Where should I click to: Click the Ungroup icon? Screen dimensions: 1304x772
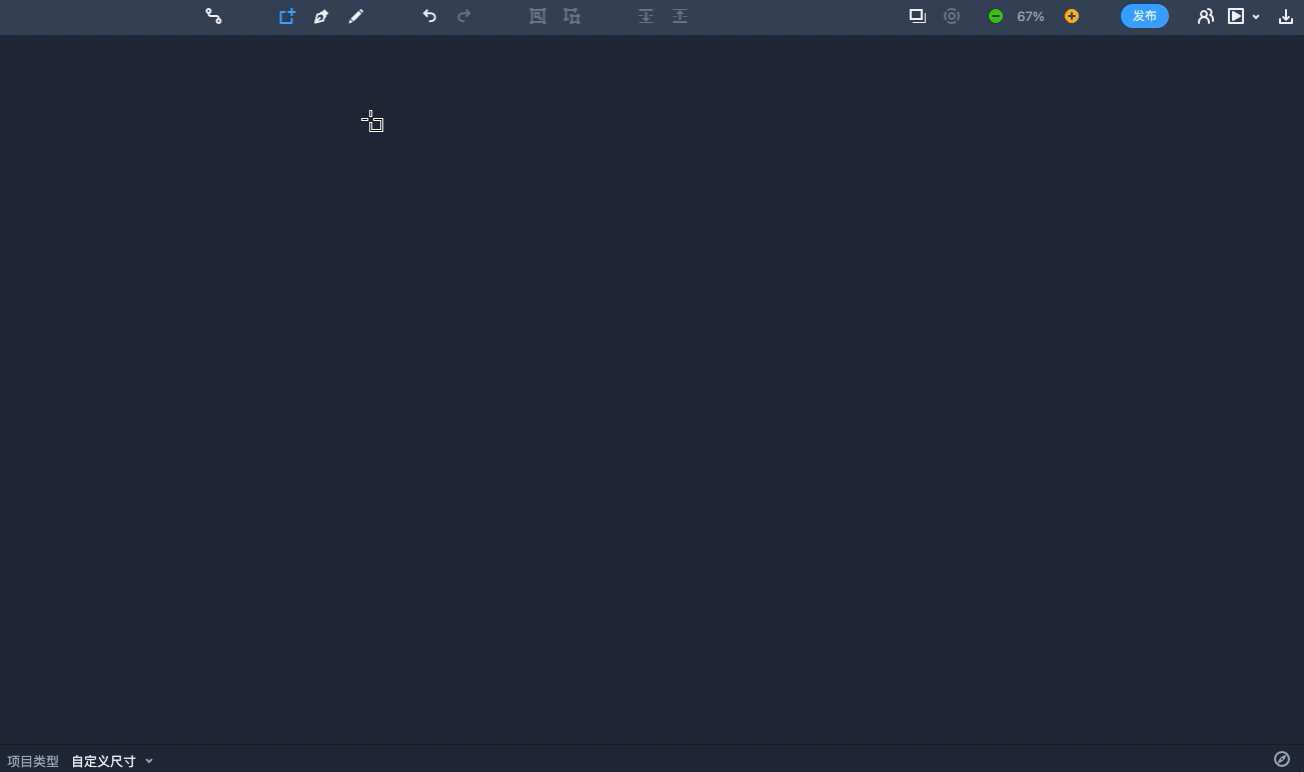point(572,16)
